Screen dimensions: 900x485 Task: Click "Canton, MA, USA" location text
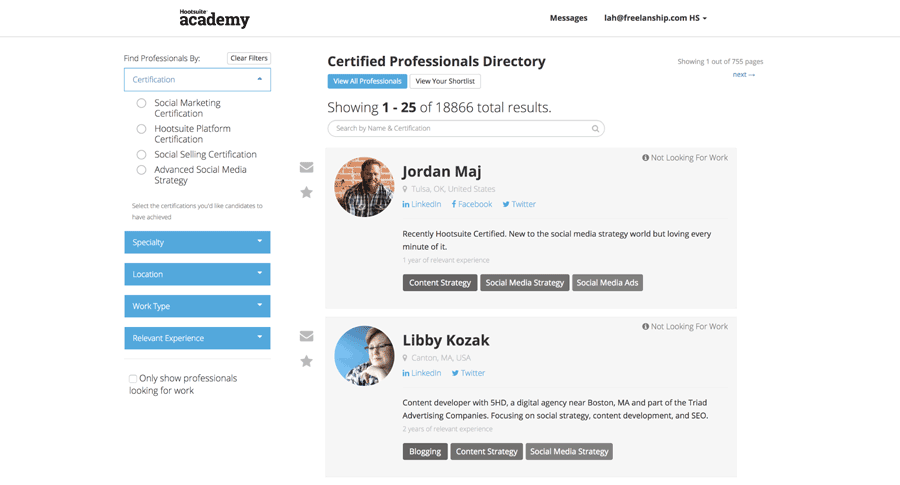click(441, 358)
